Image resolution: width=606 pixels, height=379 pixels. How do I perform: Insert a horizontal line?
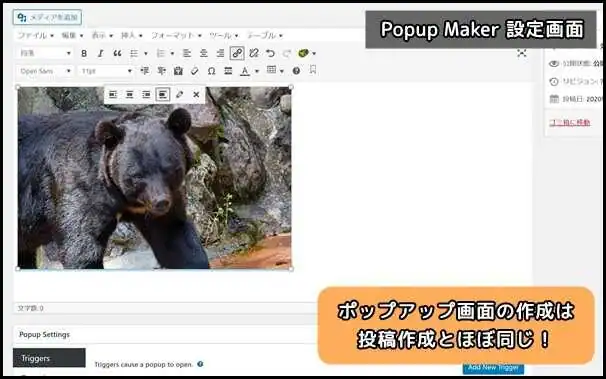tap(228, 71)
